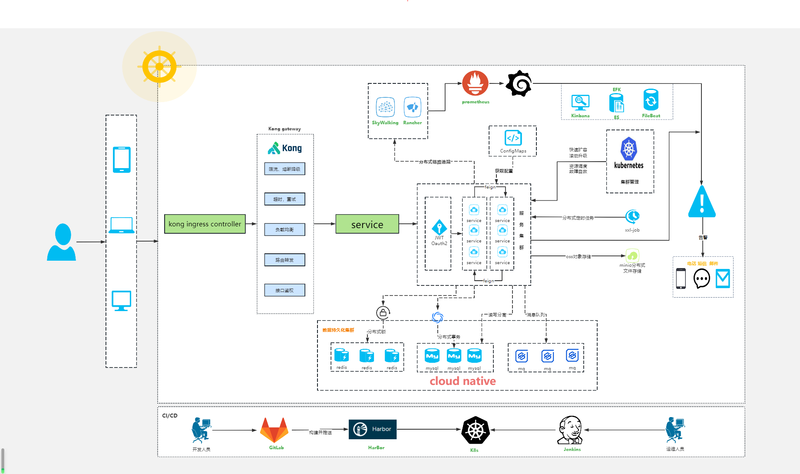The width and height of the screenshot is (800, 474).
Task: Click the "Rancher" label
Action: (412, 123)
